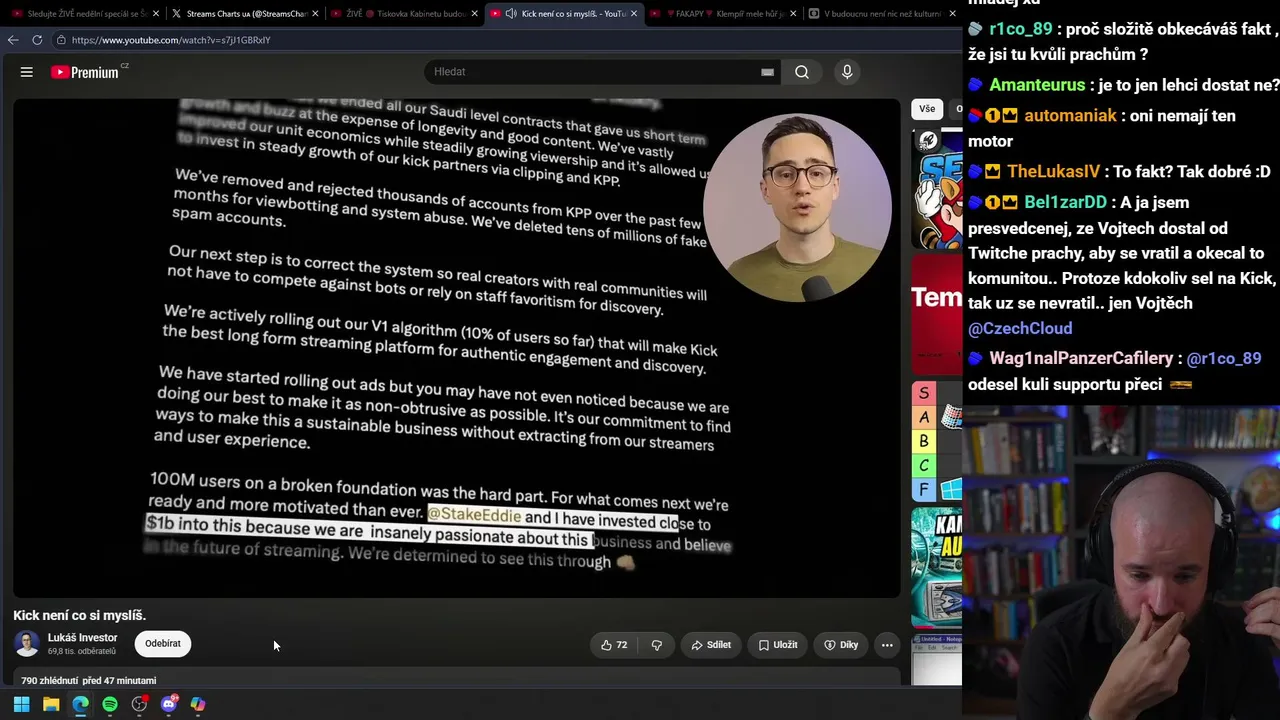This screenshot has width=1280, height=720.
Task: Close the Tiskovka Kabinetu tab
Action: 475,14
